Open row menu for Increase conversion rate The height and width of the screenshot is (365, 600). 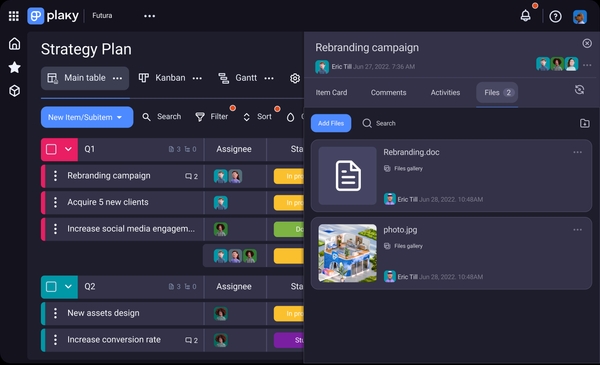pos(55,340)
